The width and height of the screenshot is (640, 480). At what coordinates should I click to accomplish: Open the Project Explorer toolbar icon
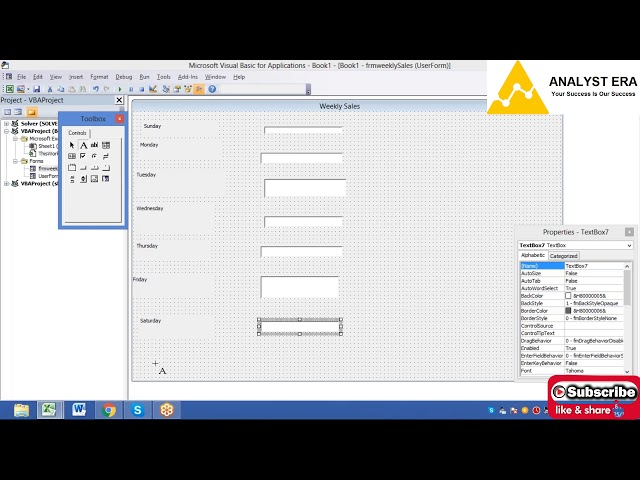click(166, 89)
